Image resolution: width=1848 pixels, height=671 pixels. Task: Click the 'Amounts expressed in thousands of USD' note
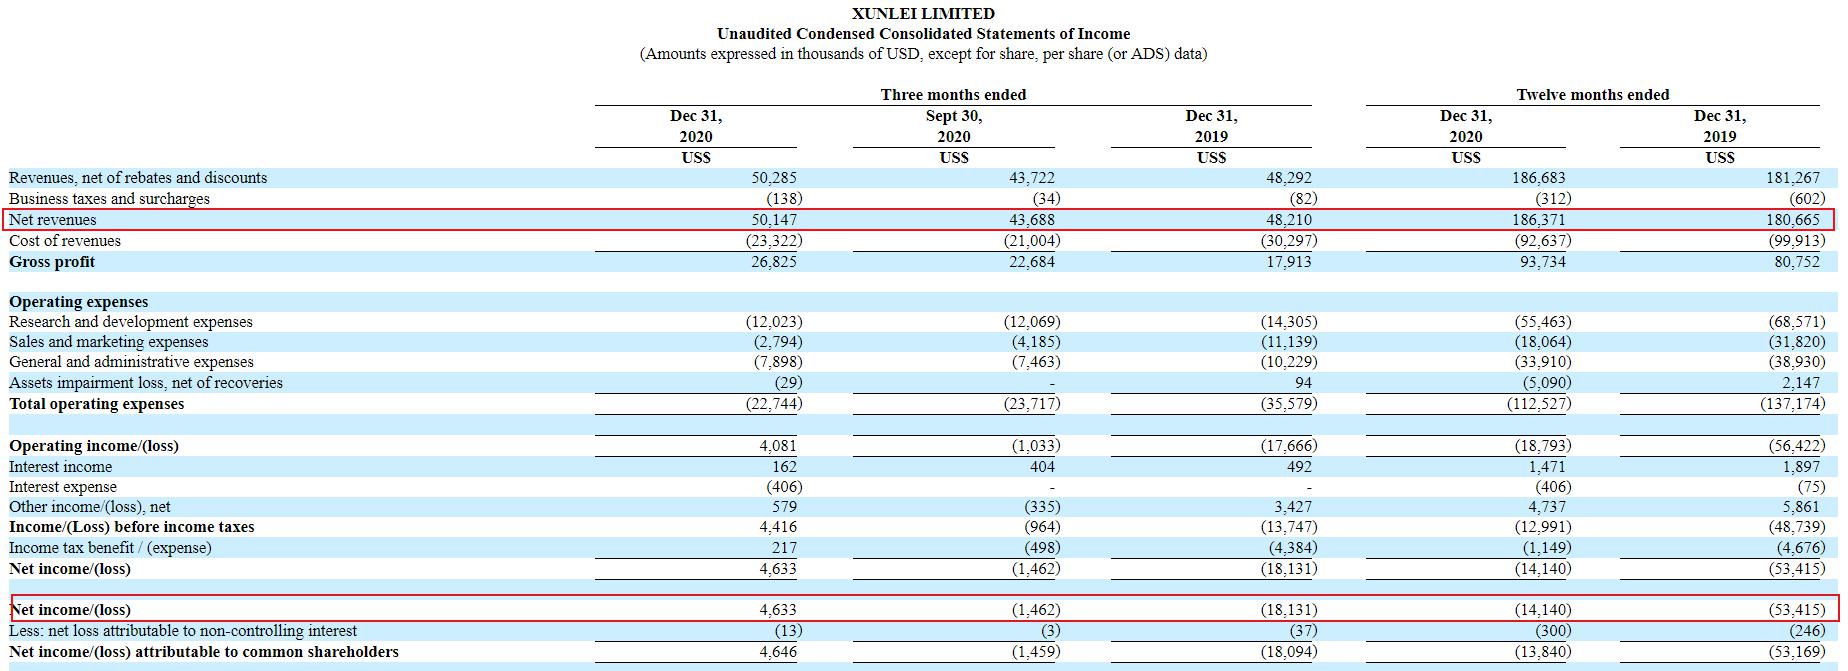[923, 54]
